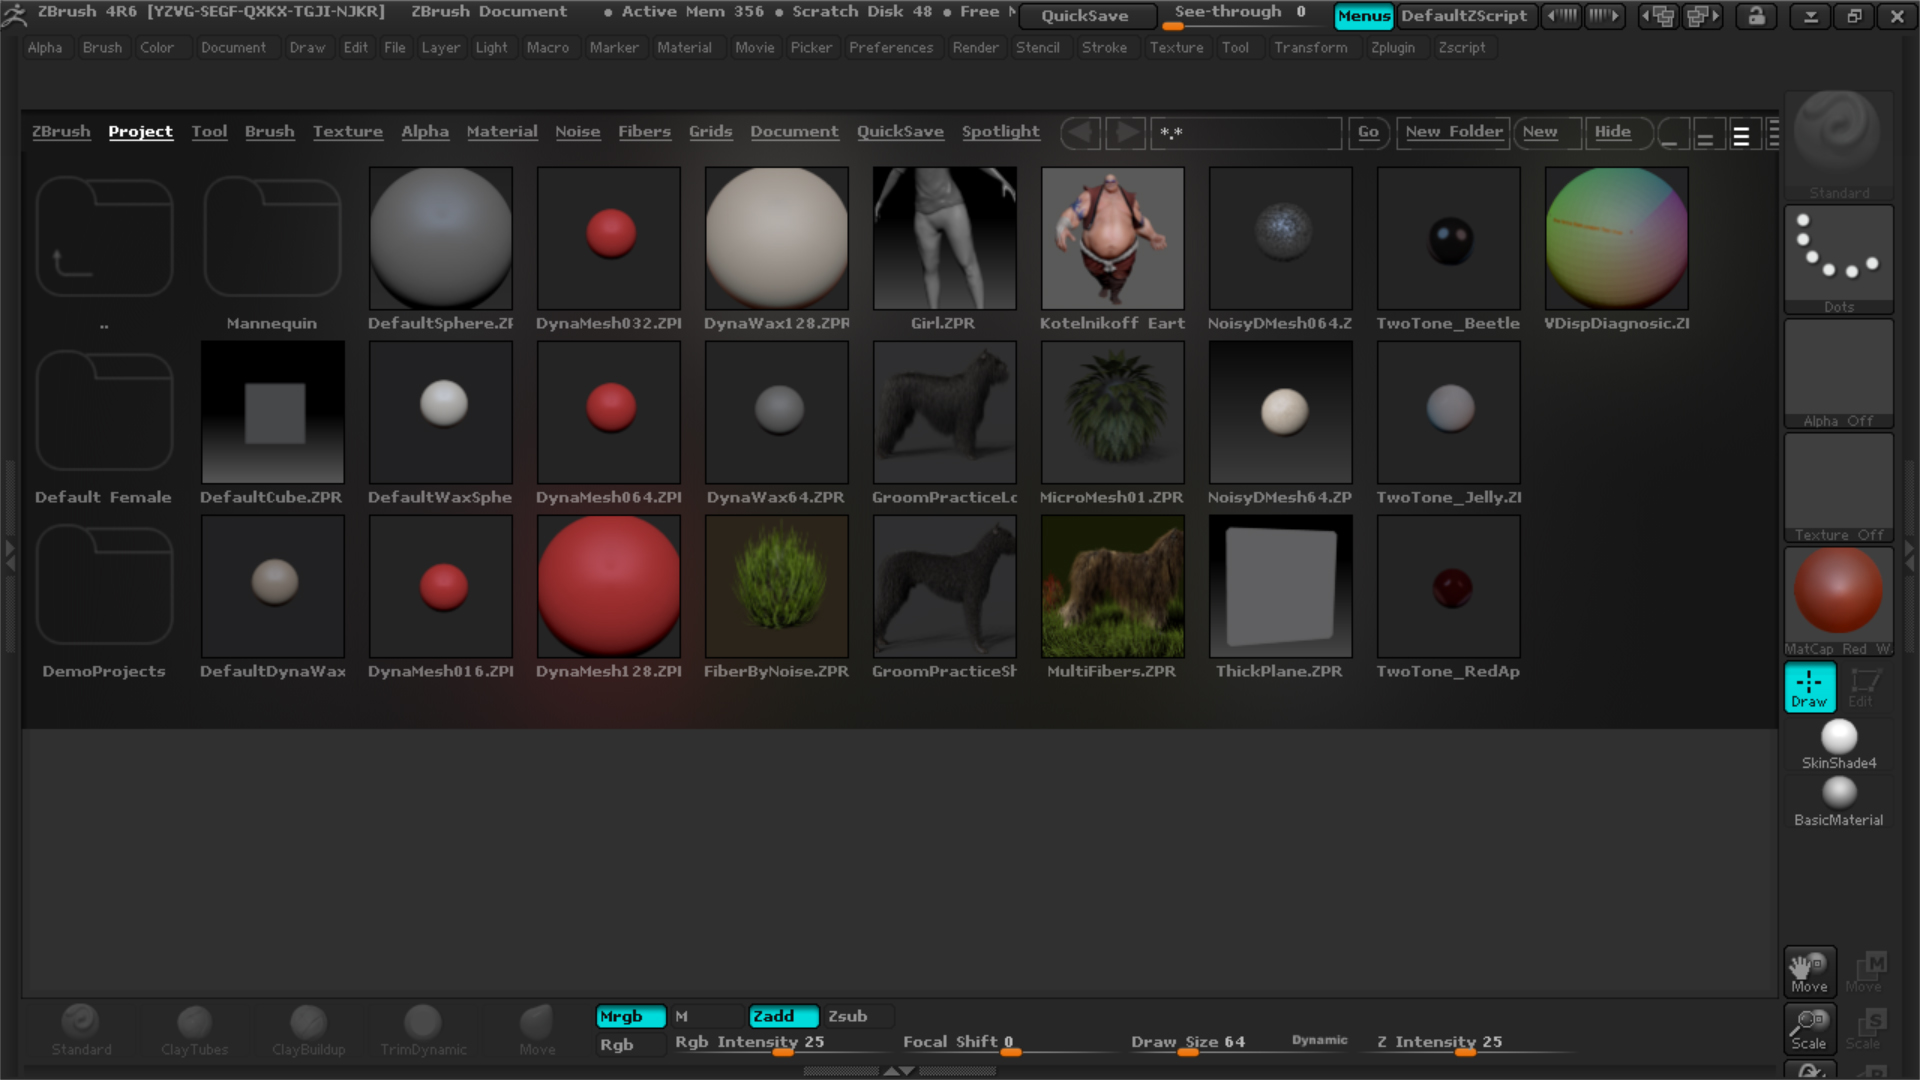
Task: Switch to the Spotlight tab in LightBox
Action: tap(1000, 131)
